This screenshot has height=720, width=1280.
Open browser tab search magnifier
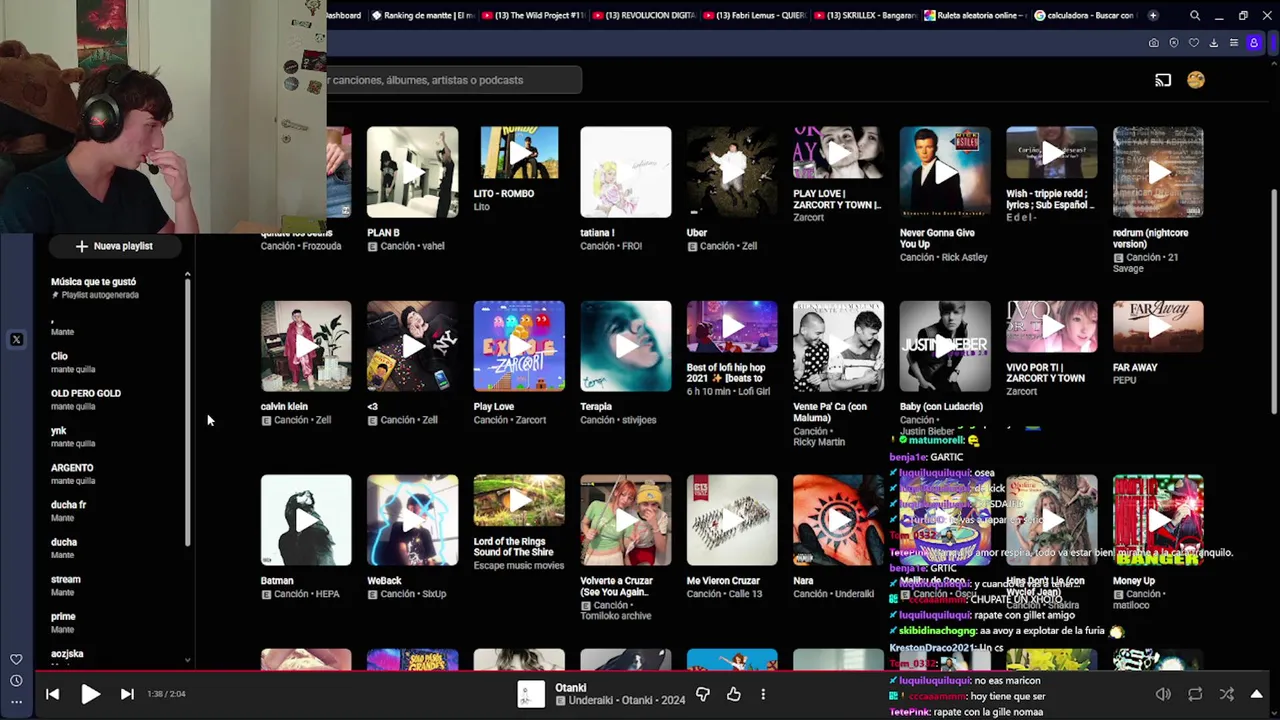[1195, 15]
